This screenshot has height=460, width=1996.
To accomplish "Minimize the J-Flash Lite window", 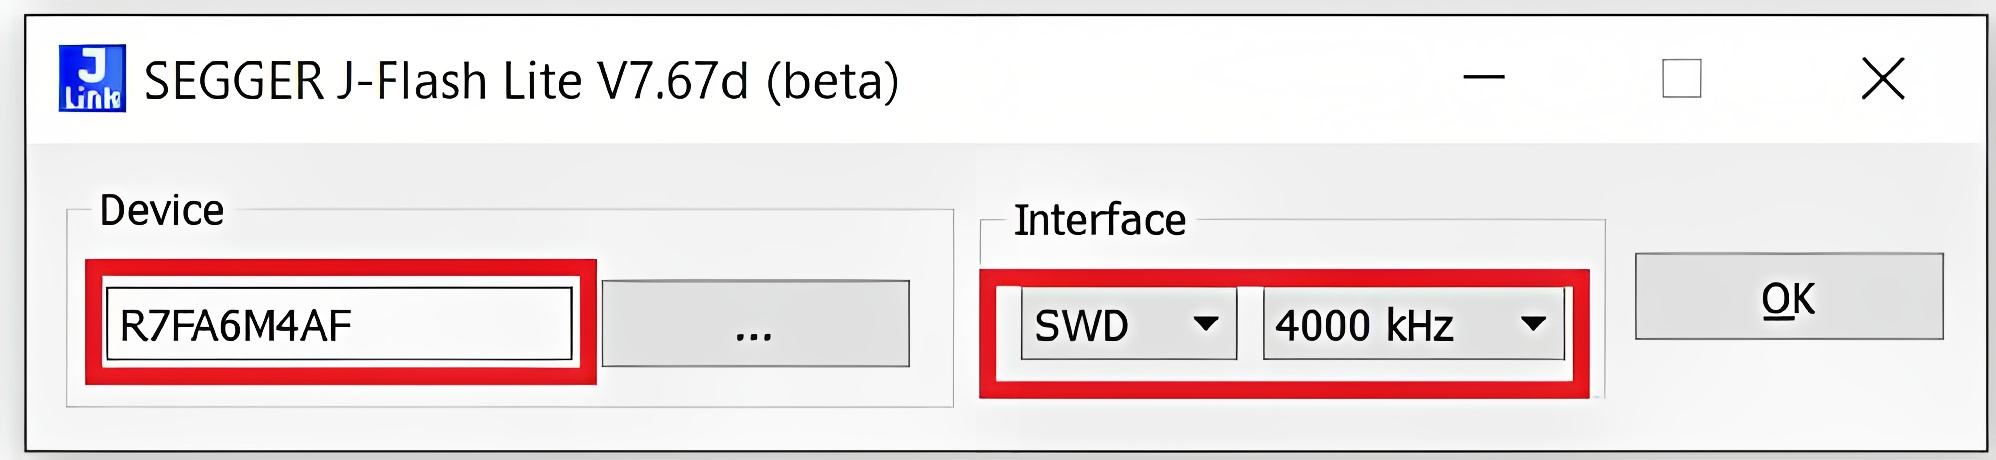I will pyautogui.click(x=1484, y=78).
